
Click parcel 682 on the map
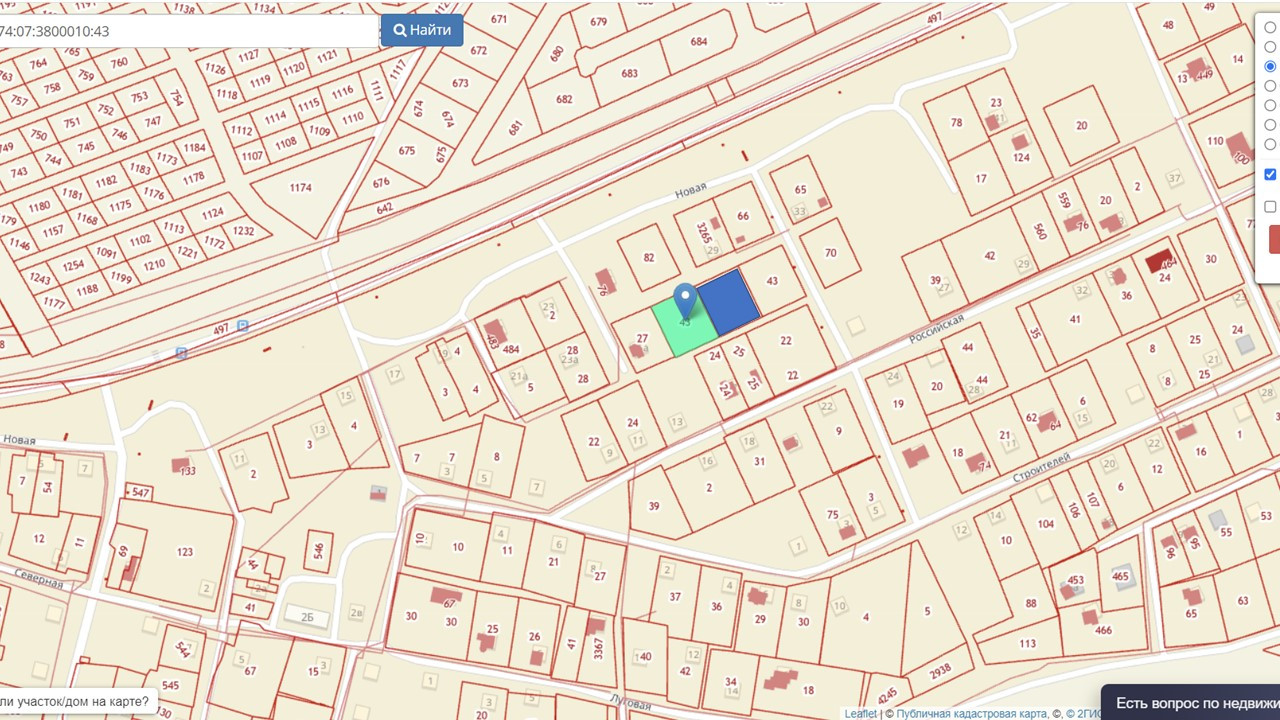(x=564, y=99)
